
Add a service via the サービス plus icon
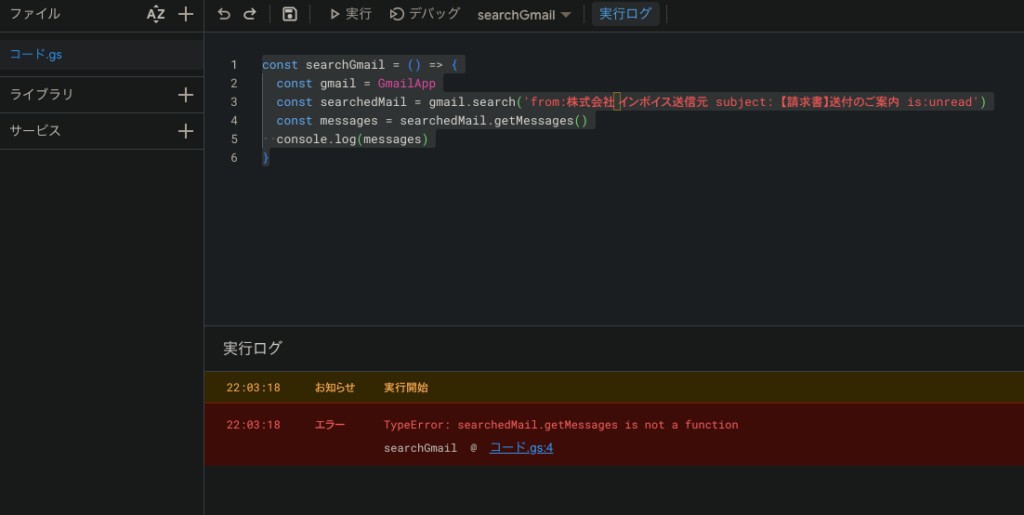coord(185,131)
